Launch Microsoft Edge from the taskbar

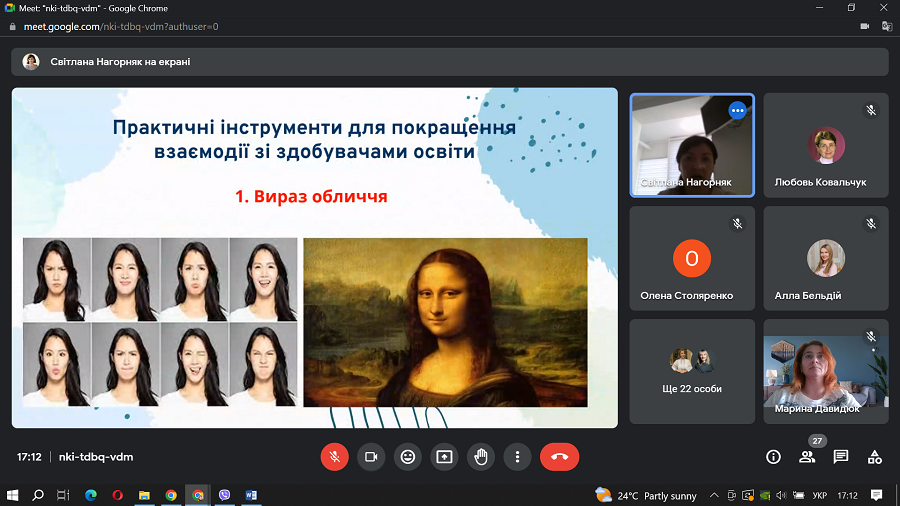coord(91,495)
